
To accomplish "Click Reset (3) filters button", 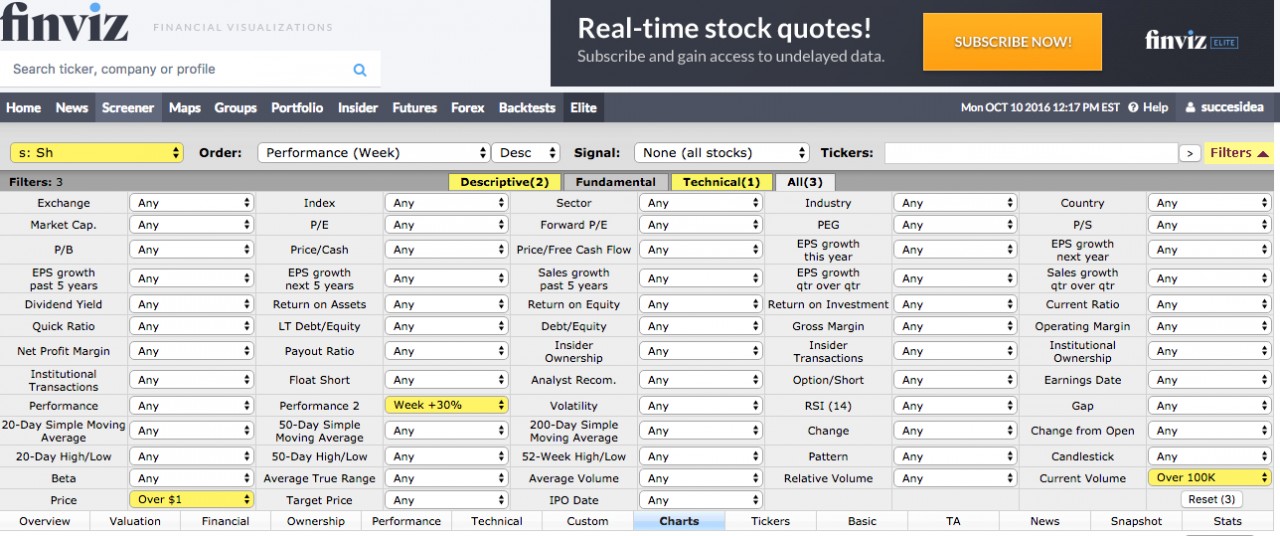I will tap(1212, 499).
